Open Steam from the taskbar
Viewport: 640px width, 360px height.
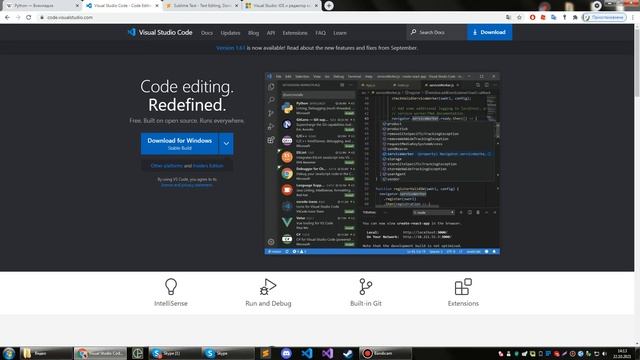point(348,353)
